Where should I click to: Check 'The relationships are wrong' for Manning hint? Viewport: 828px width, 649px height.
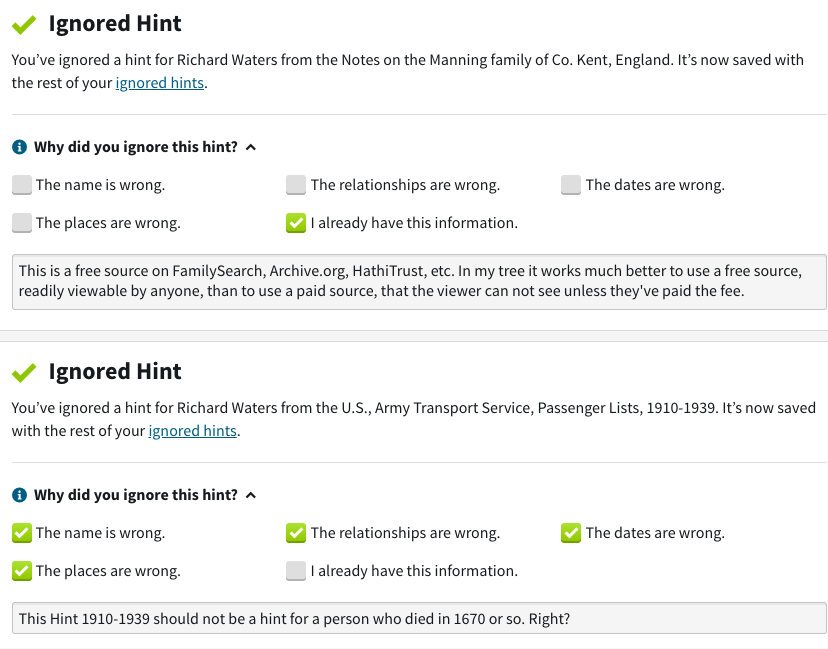tap(296, 185)
